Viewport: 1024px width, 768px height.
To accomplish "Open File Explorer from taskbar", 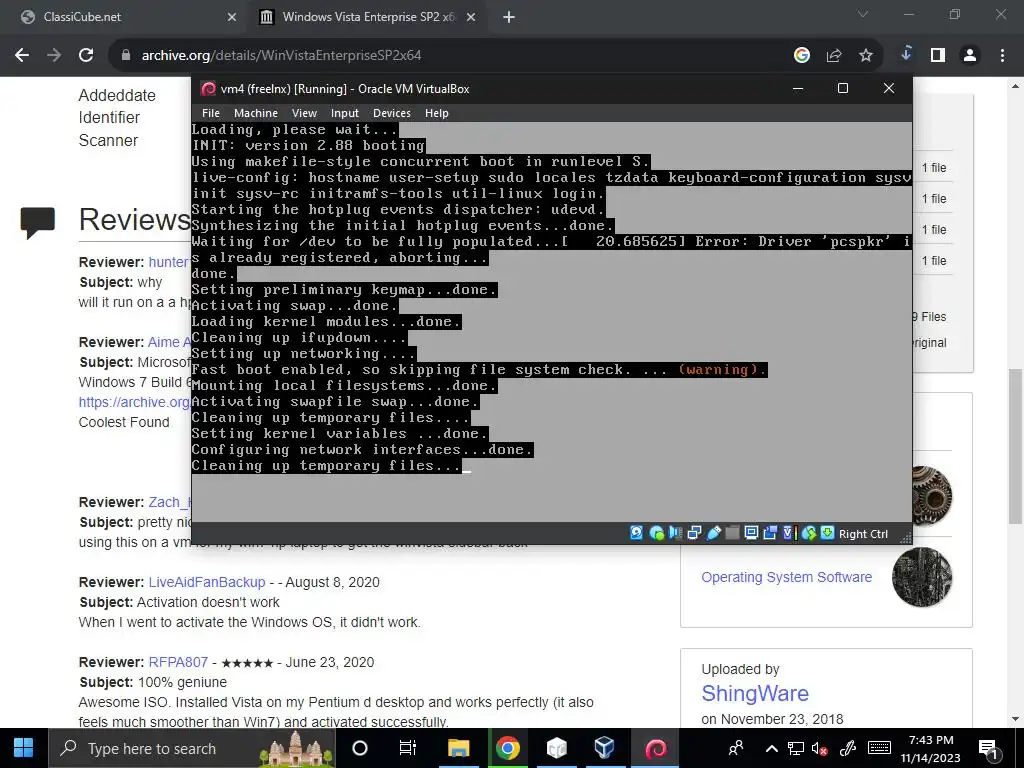I will (458, 748).
